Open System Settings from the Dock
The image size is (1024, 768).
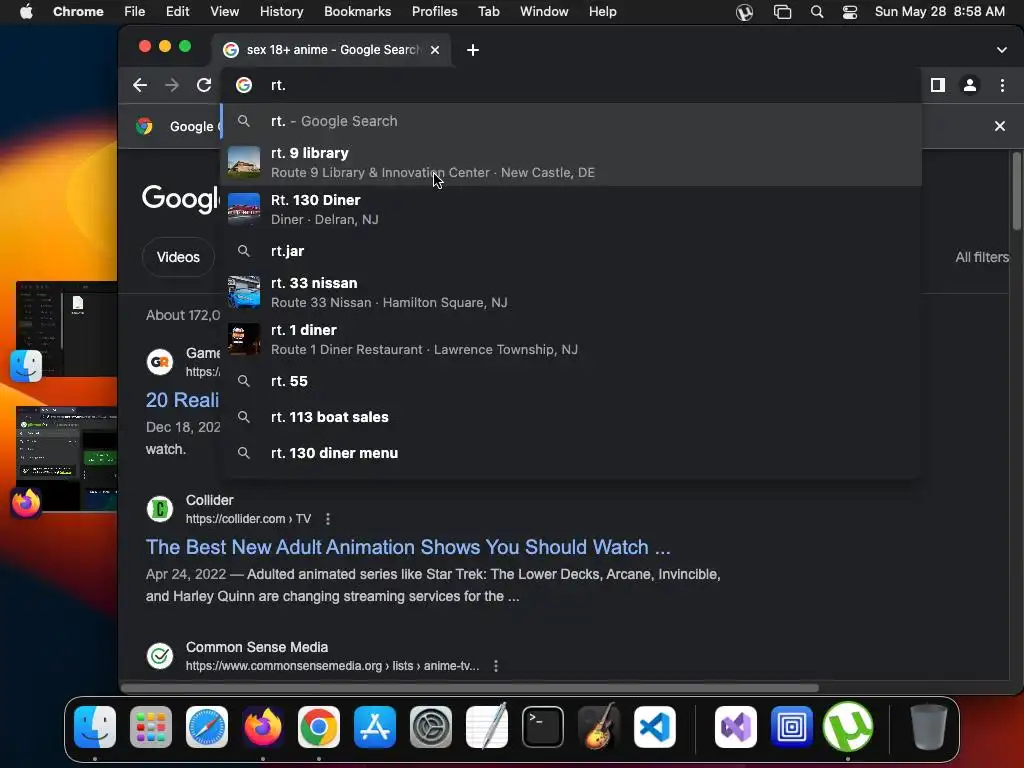click(431, 727)
